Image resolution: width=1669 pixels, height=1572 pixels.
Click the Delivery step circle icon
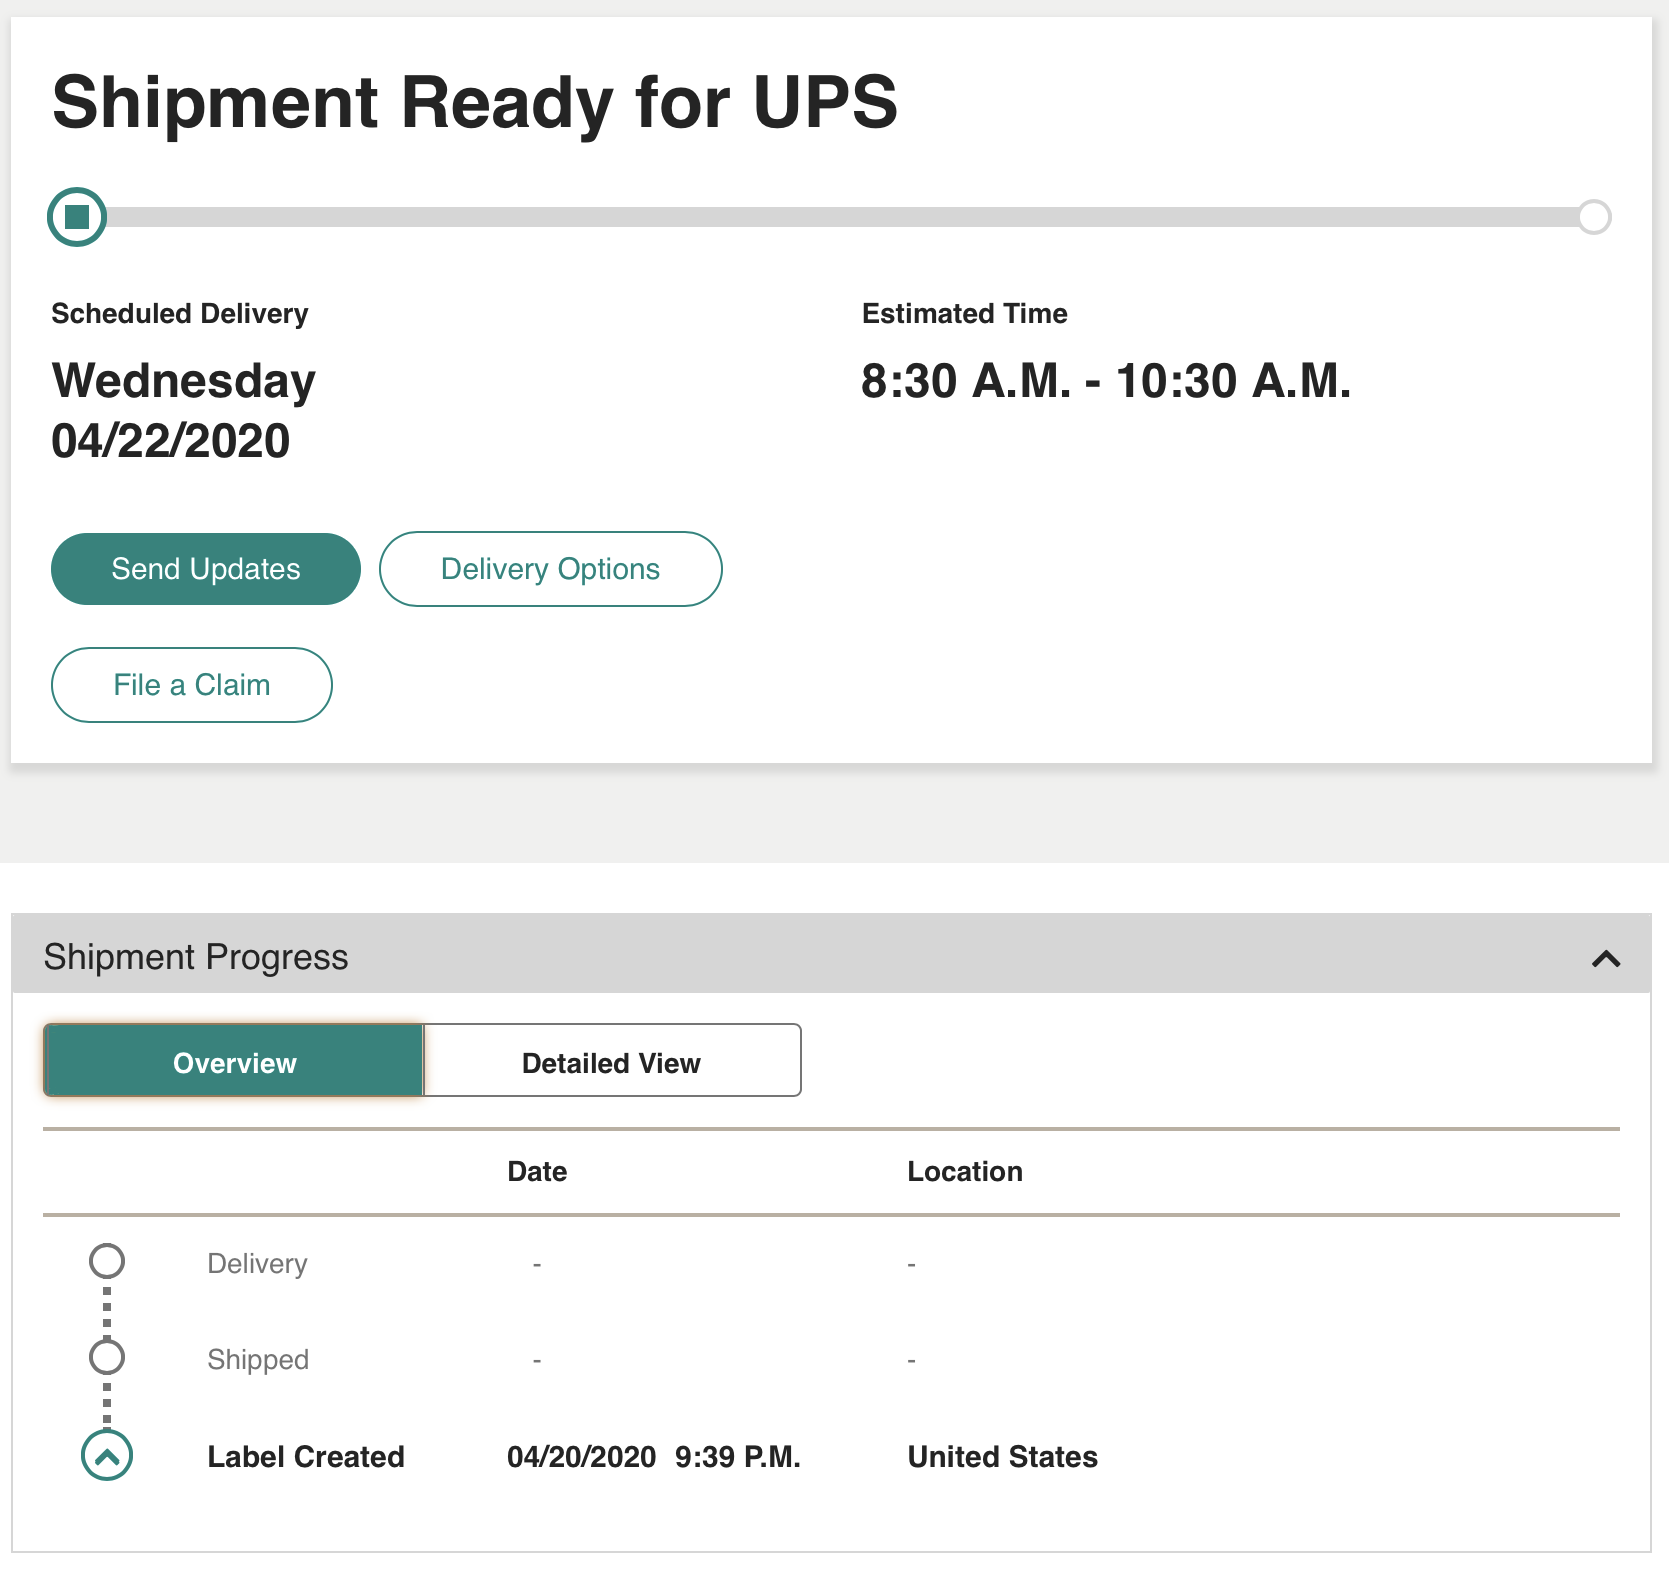coord(107,1262)
